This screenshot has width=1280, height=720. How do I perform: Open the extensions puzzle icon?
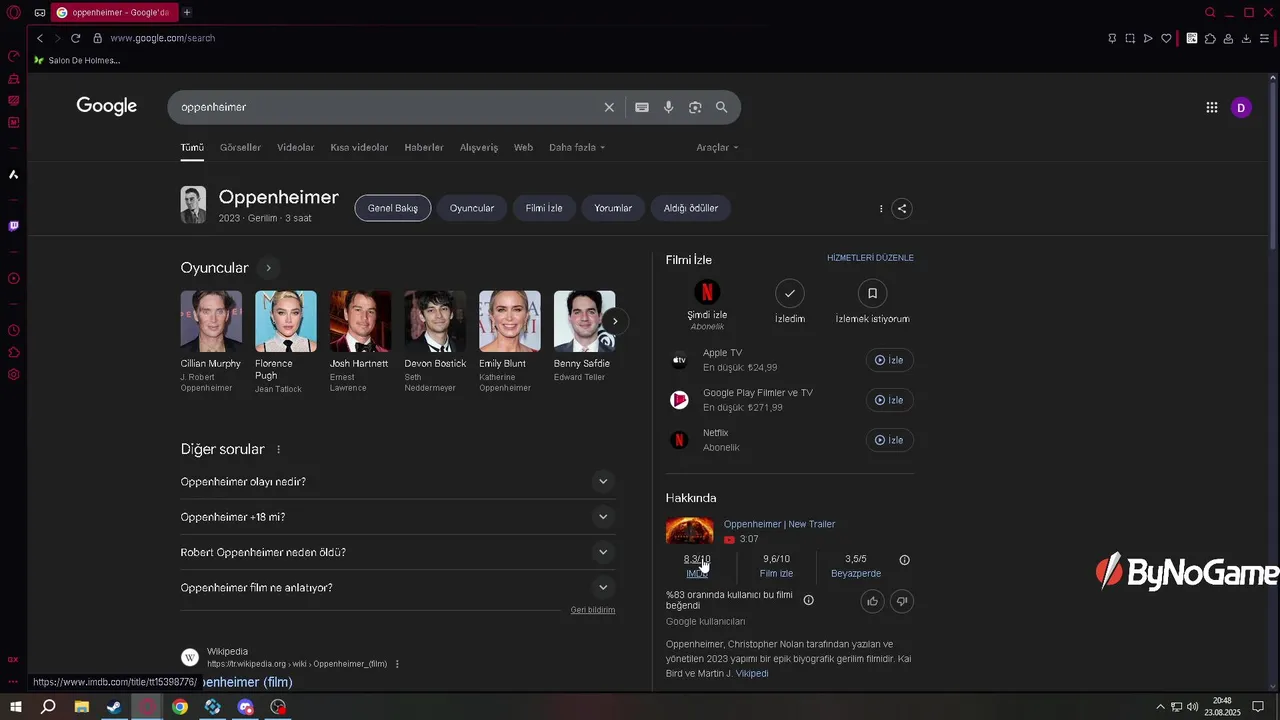click(1210, 38)
